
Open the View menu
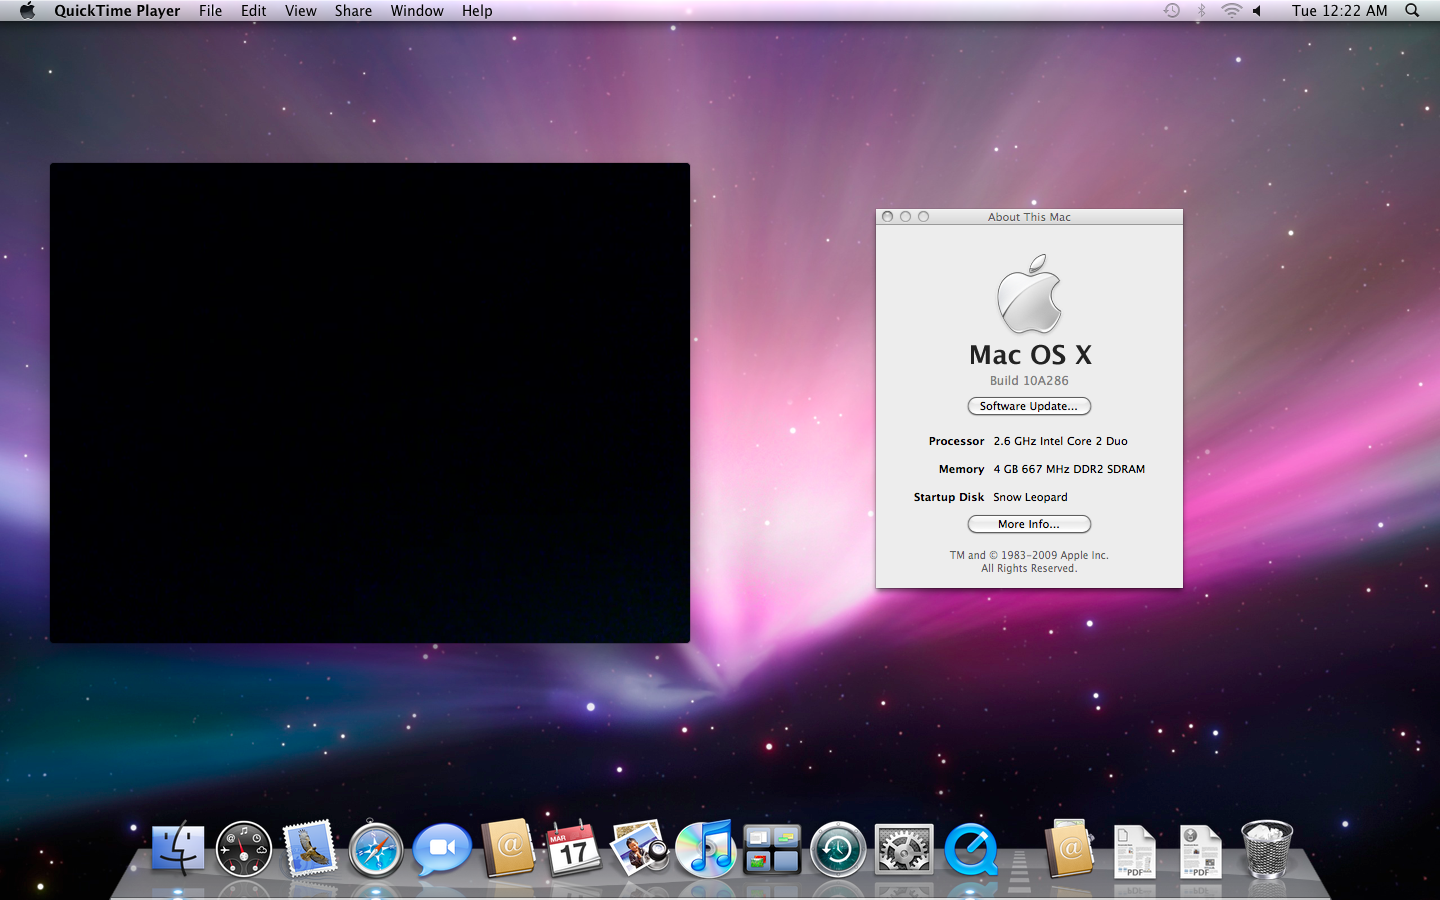pos(300,11)
